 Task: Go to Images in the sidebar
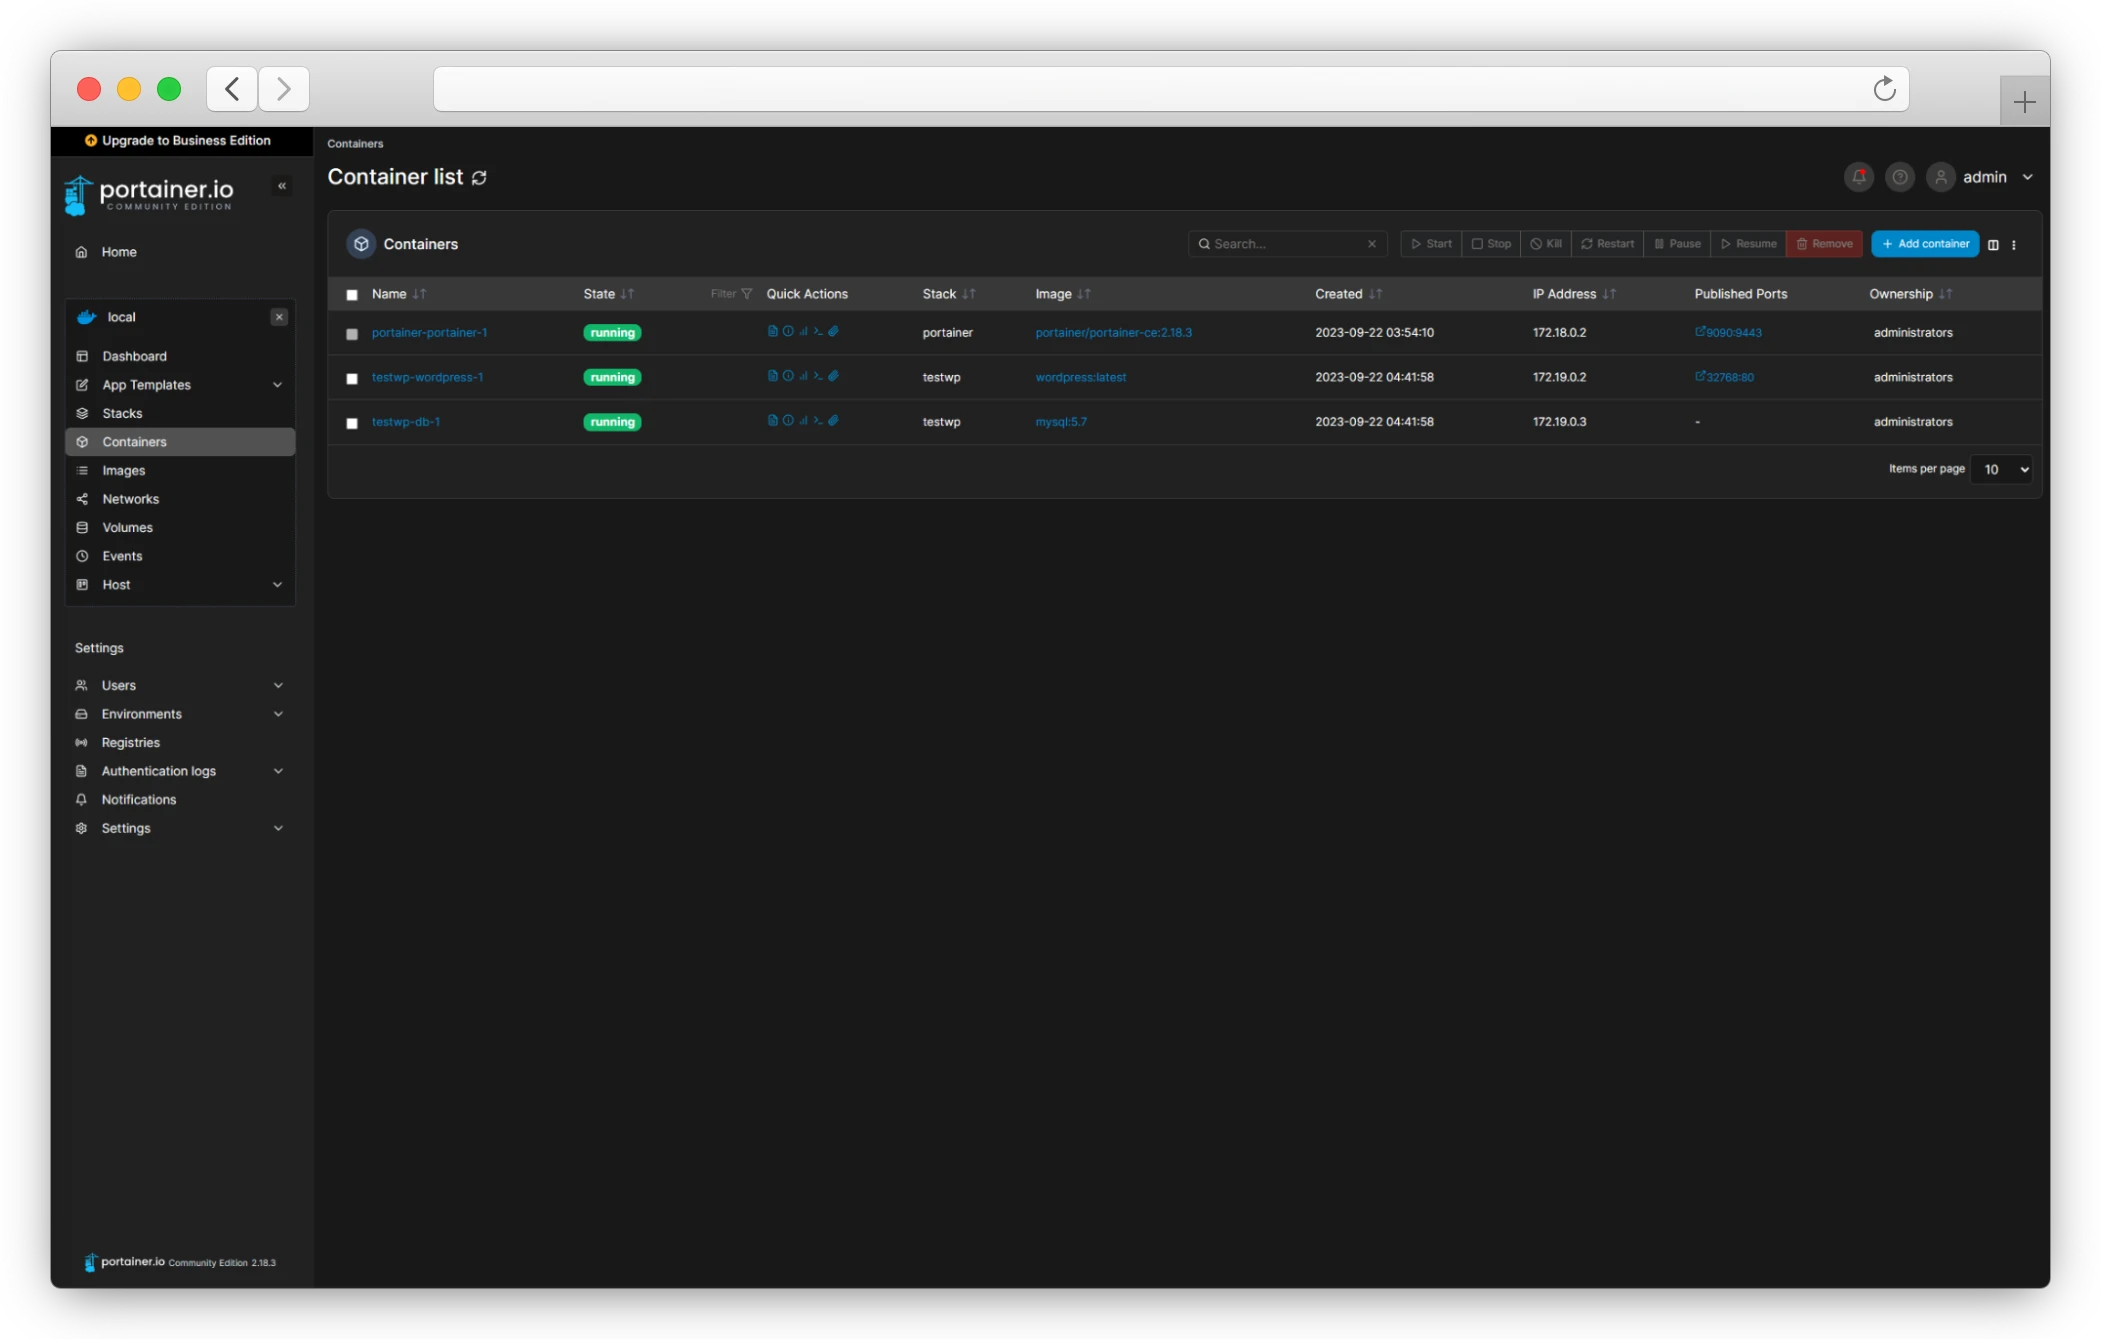[x=124, y=470]
